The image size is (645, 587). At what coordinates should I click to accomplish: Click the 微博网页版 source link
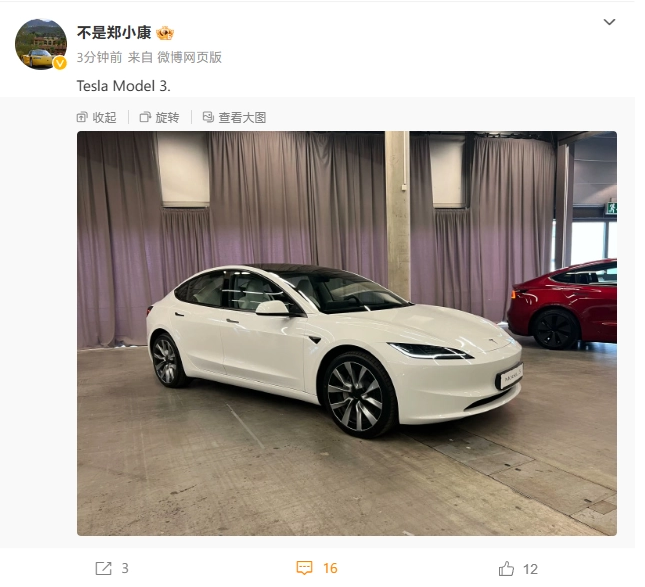(x=192, y=58)
